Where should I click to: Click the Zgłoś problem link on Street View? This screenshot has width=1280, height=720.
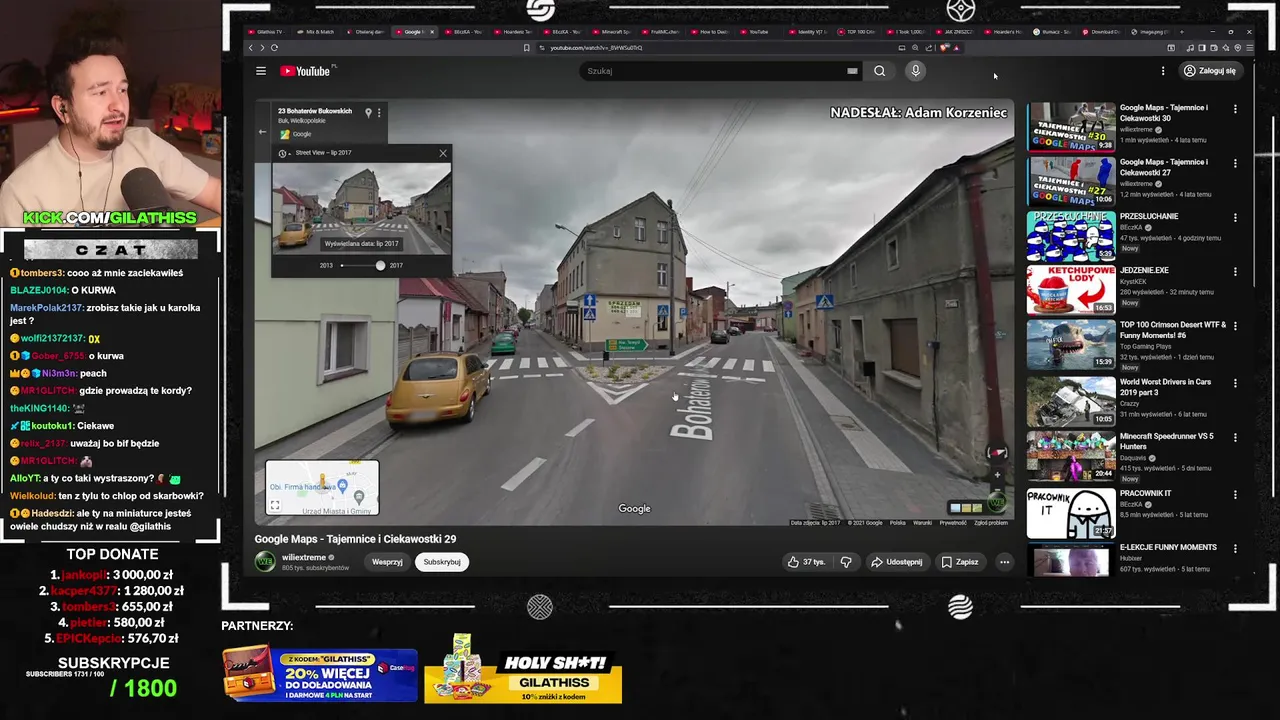991,522
